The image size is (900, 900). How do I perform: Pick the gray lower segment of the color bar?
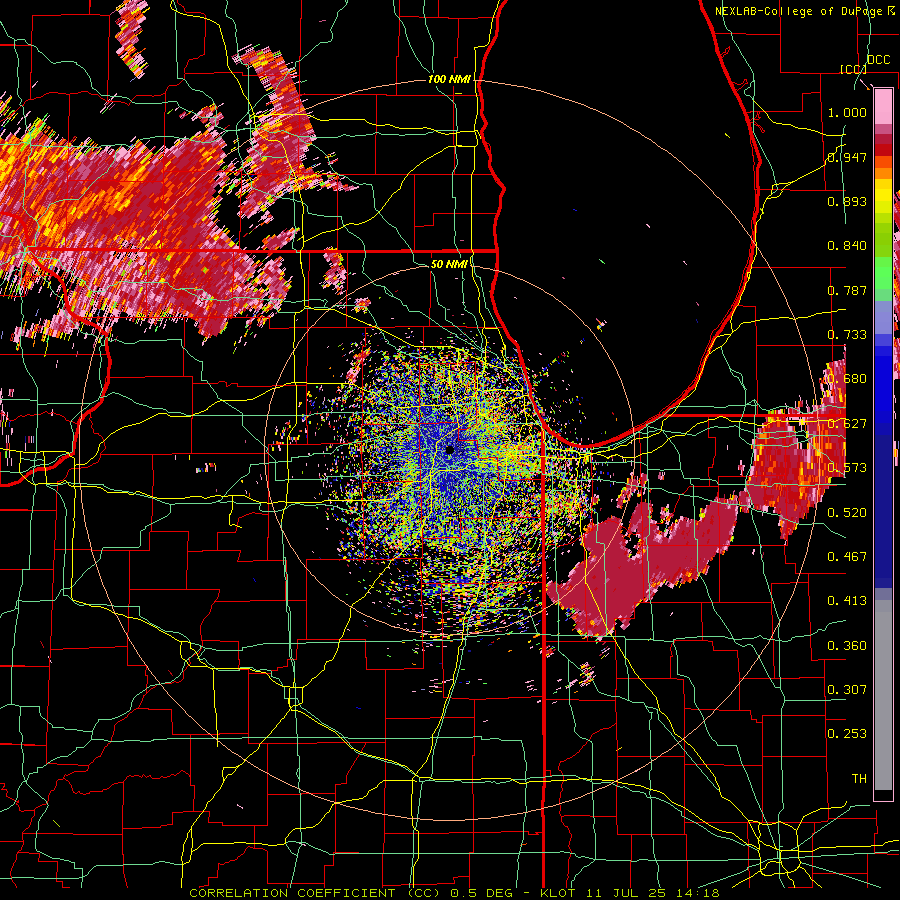coord(883,695)
